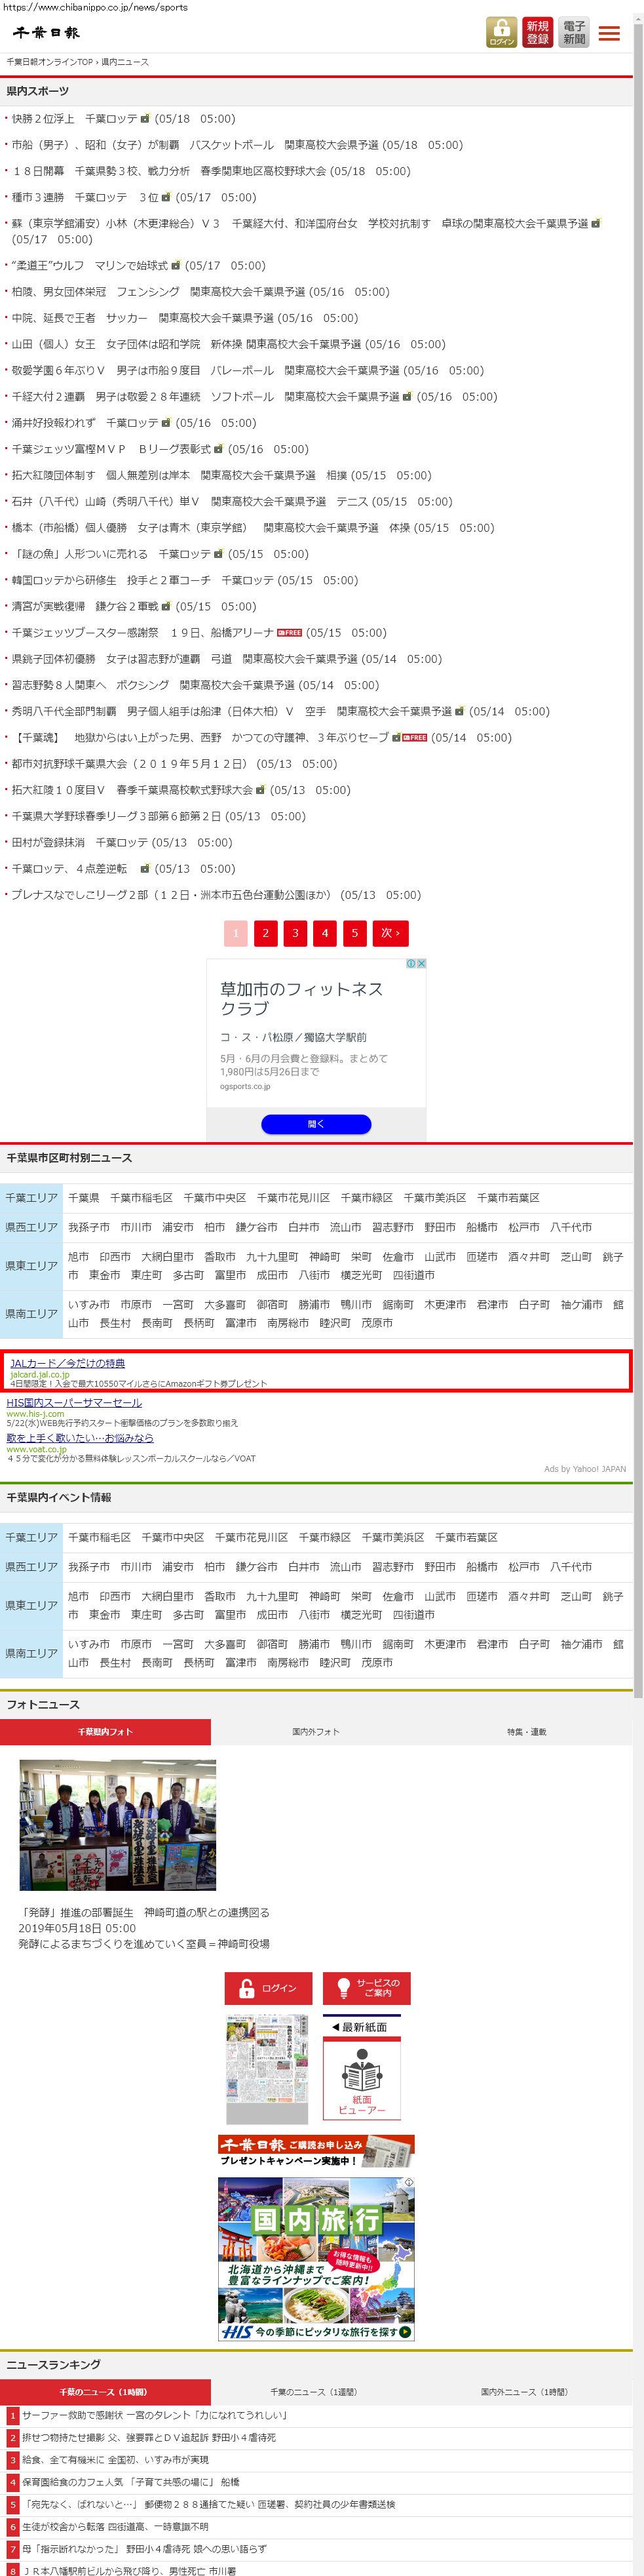Image resolution: width=644 pixels, height=2576 pixels.
Task: Click the 神崎町 photo news thumbnail
Action: pyautogui.click(x=118, y=1825)
